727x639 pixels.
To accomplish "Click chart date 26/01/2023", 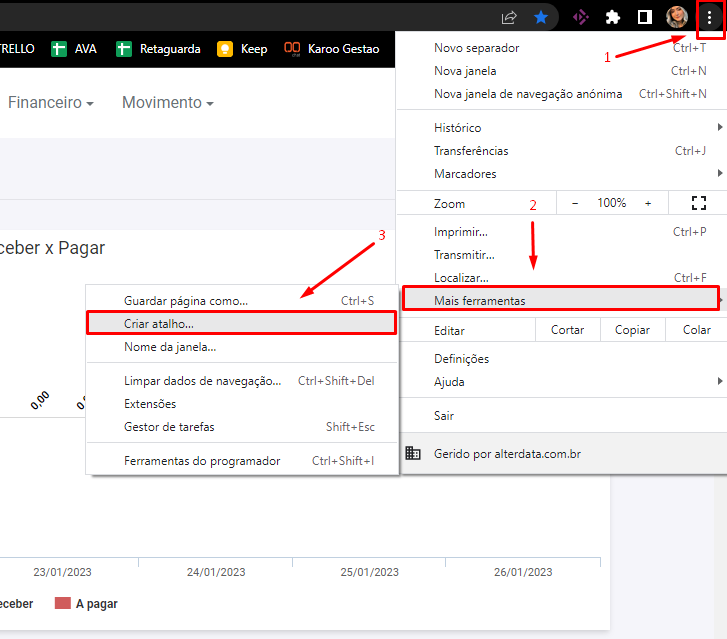I will coord(523,572).
